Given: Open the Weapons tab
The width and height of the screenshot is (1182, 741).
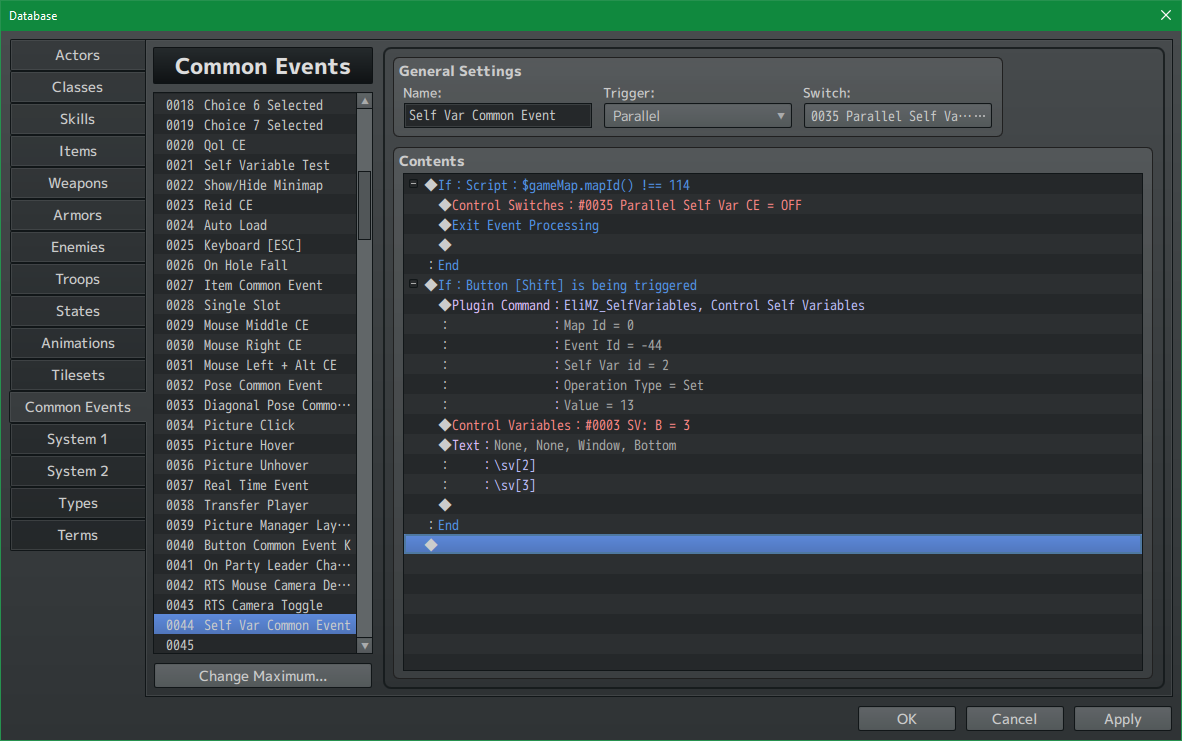Looking at the screenshot, I should pos(78,183).
